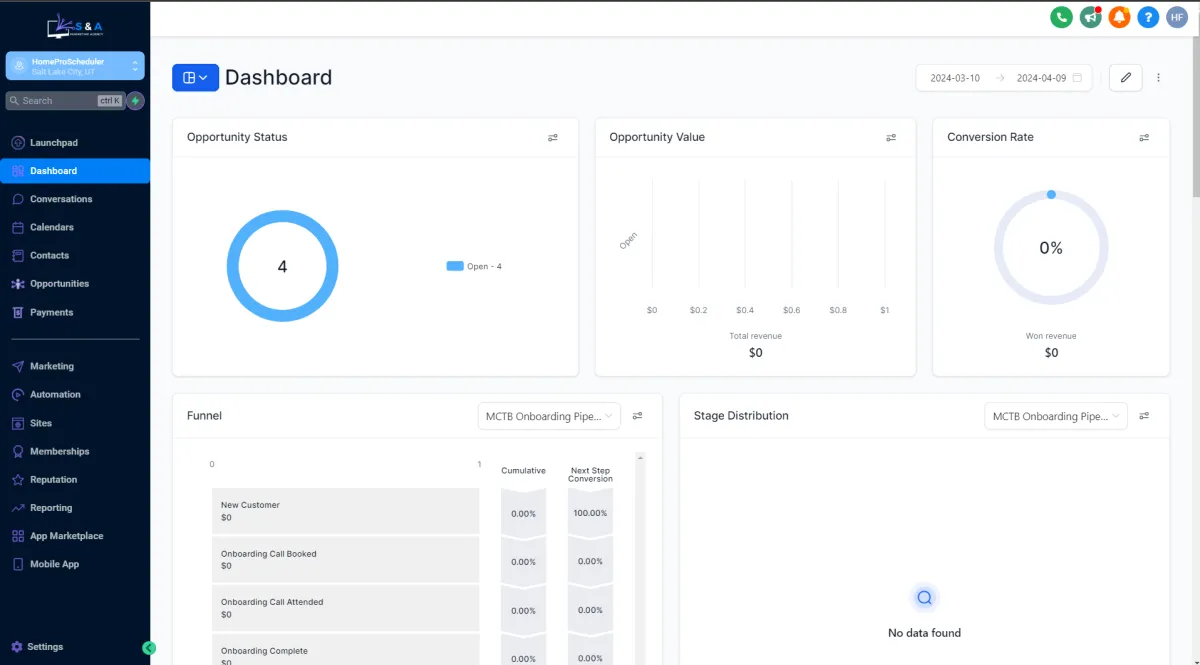The image size is (1200, 665).
Task: Click the 100.00% next step conversion value
Action: coord(590,513)
